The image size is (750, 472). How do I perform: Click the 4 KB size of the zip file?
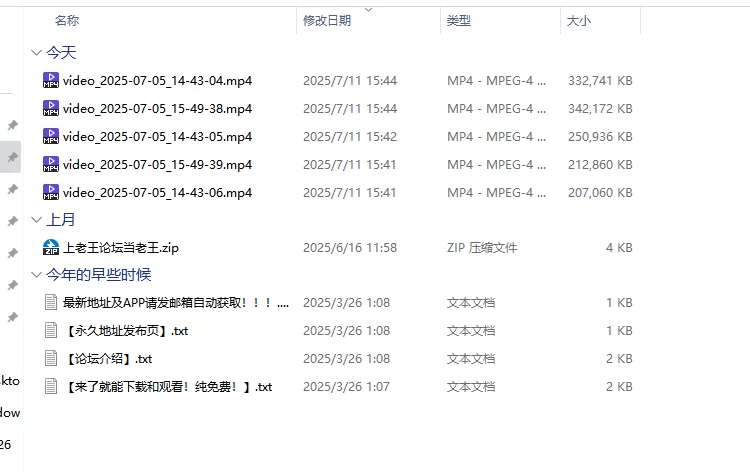tap(619, 248)
